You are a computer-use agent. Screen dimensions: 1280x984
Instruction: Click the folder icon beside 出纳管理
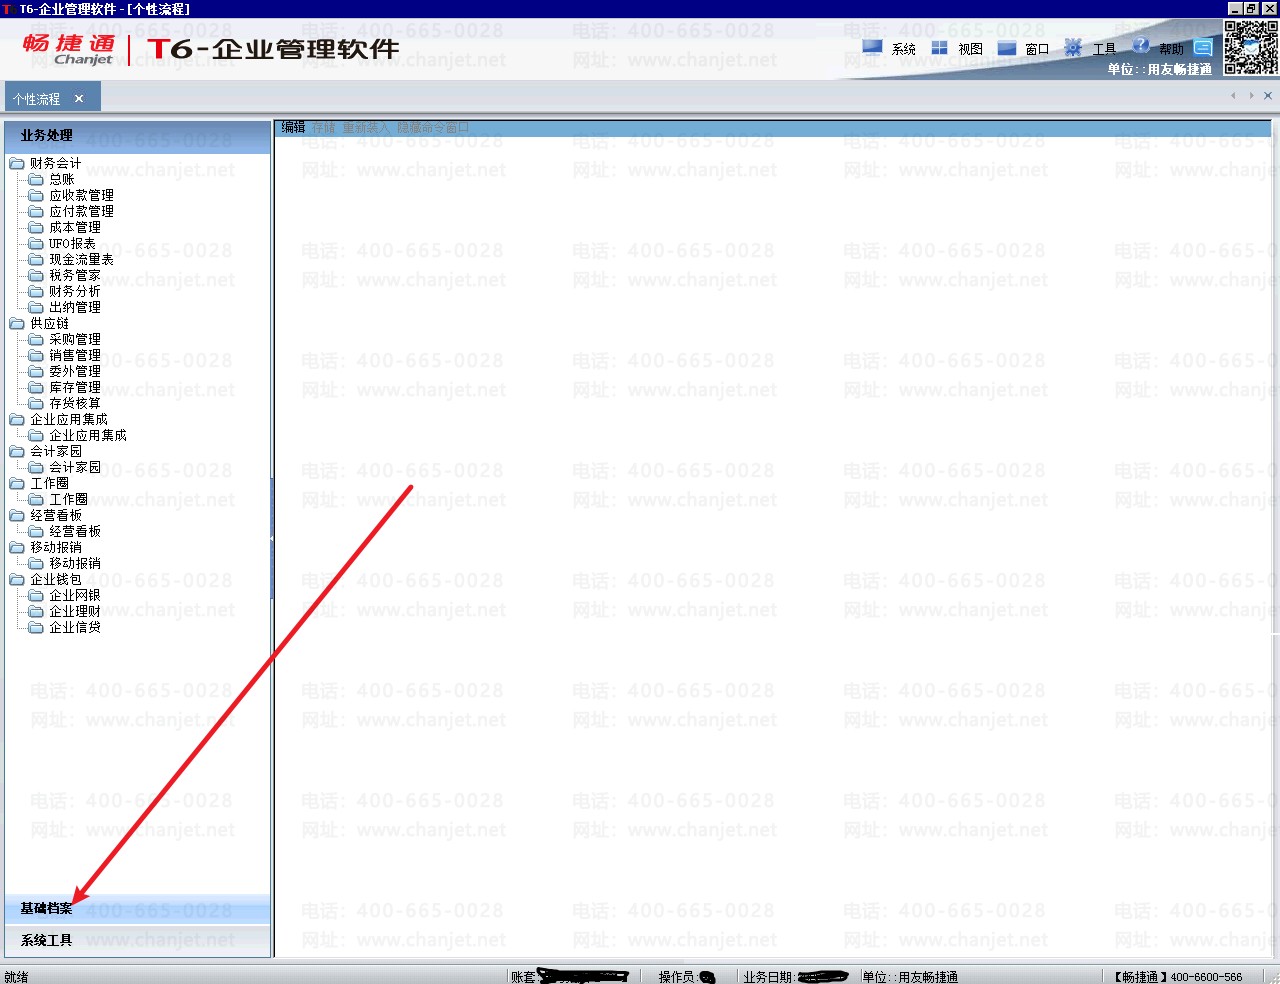tap(36, 308)
